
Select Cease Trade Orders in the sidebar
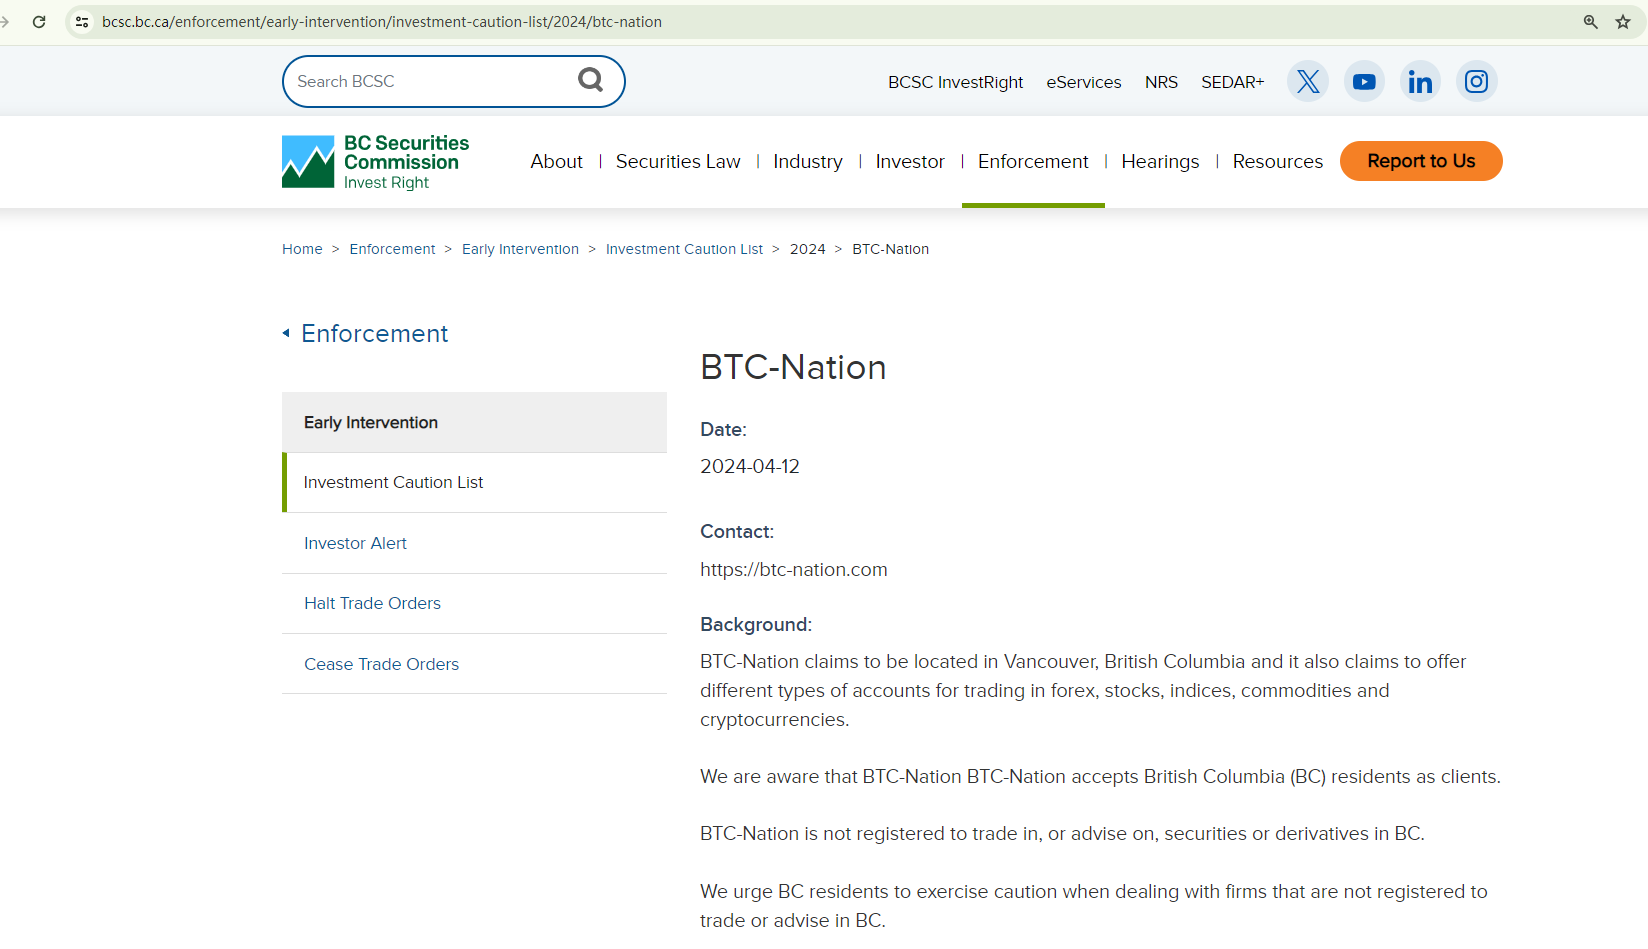pyautogui.click(x=381, y=664)
